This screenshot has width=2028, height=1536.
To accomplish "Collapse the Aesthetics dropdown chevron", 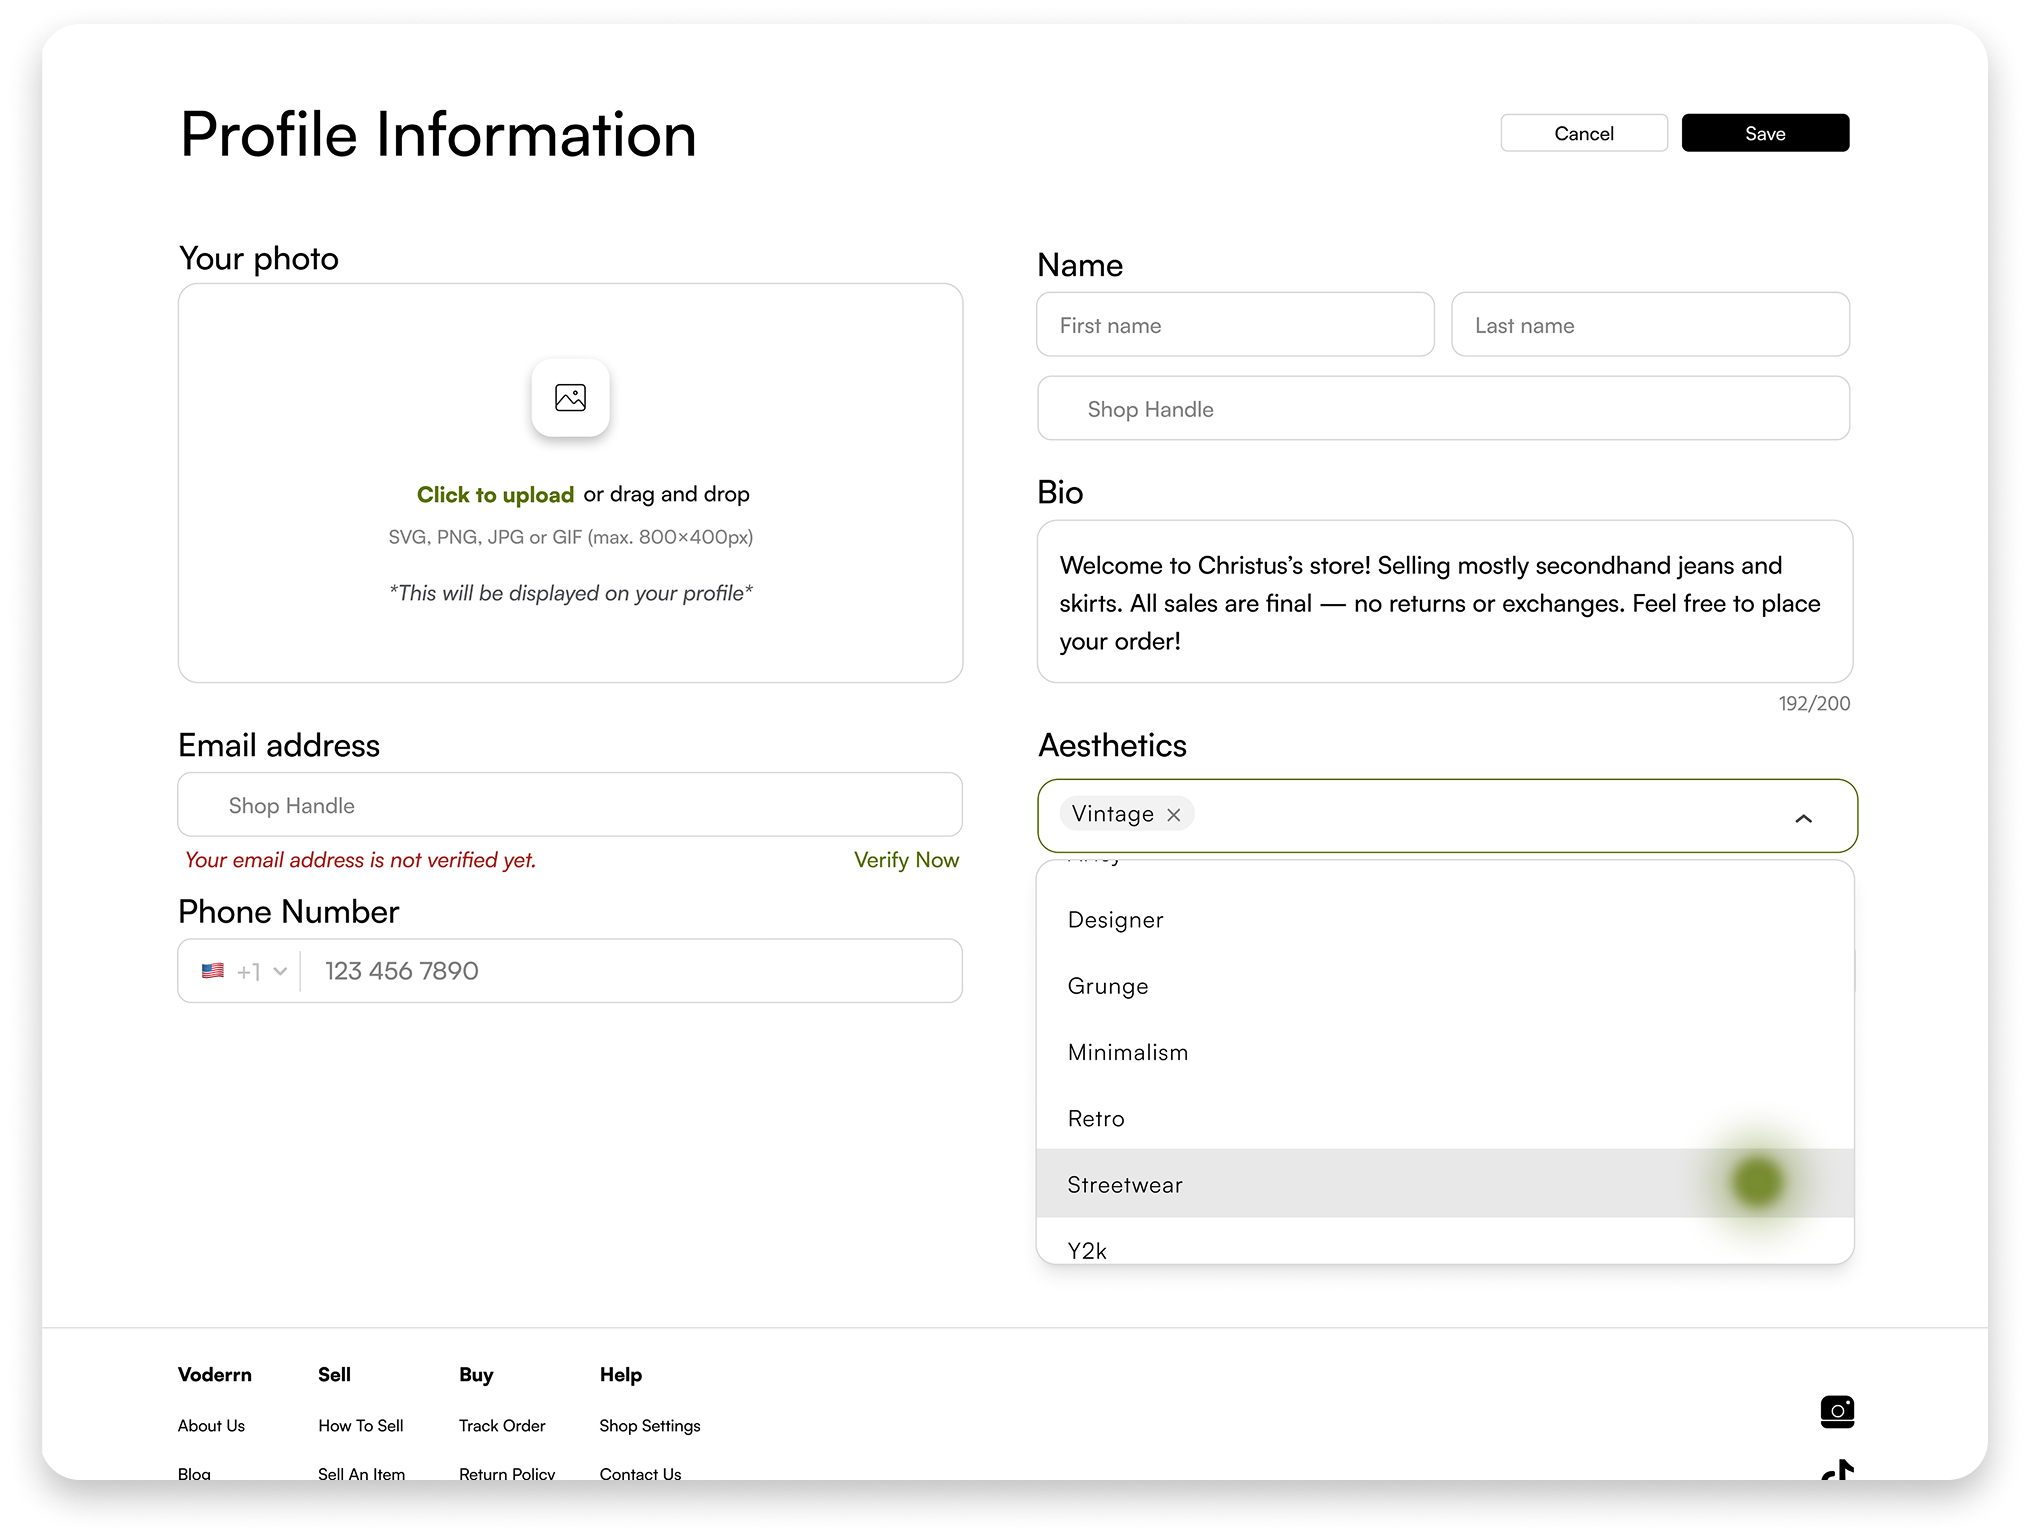I will (x=1803, y=819).
